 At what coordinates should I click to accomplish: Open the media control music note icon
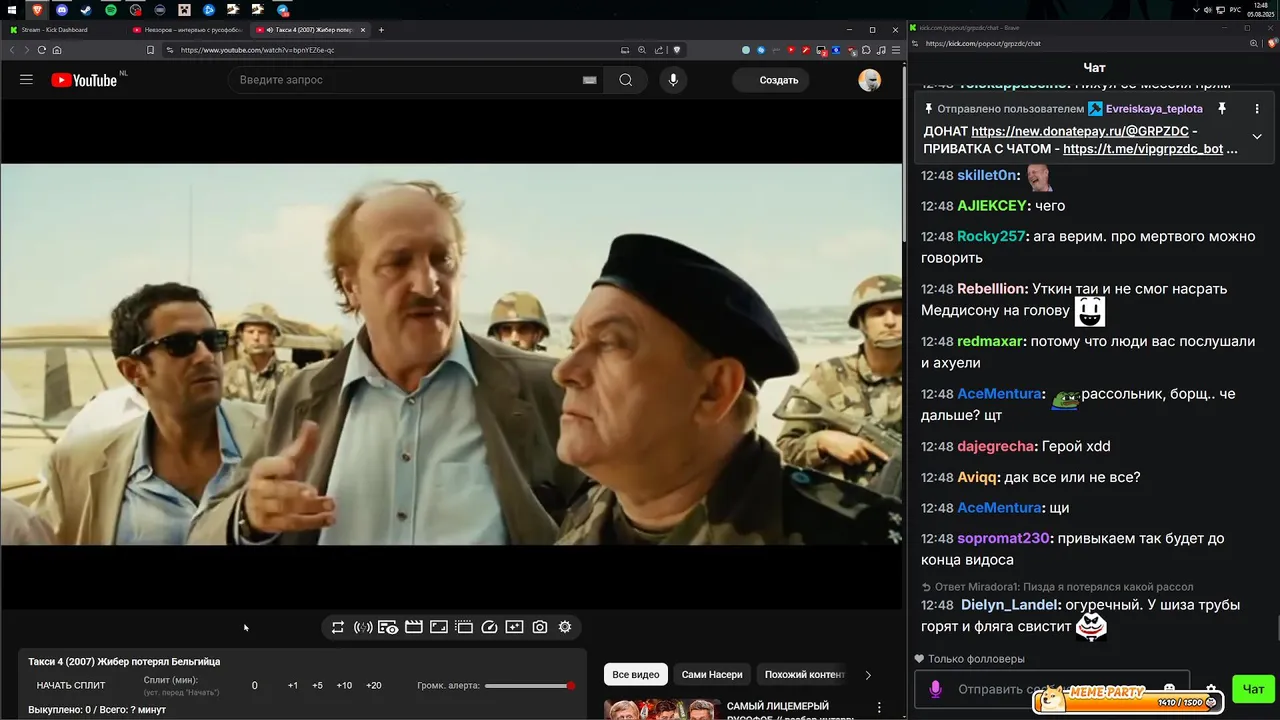pos(881,50)
